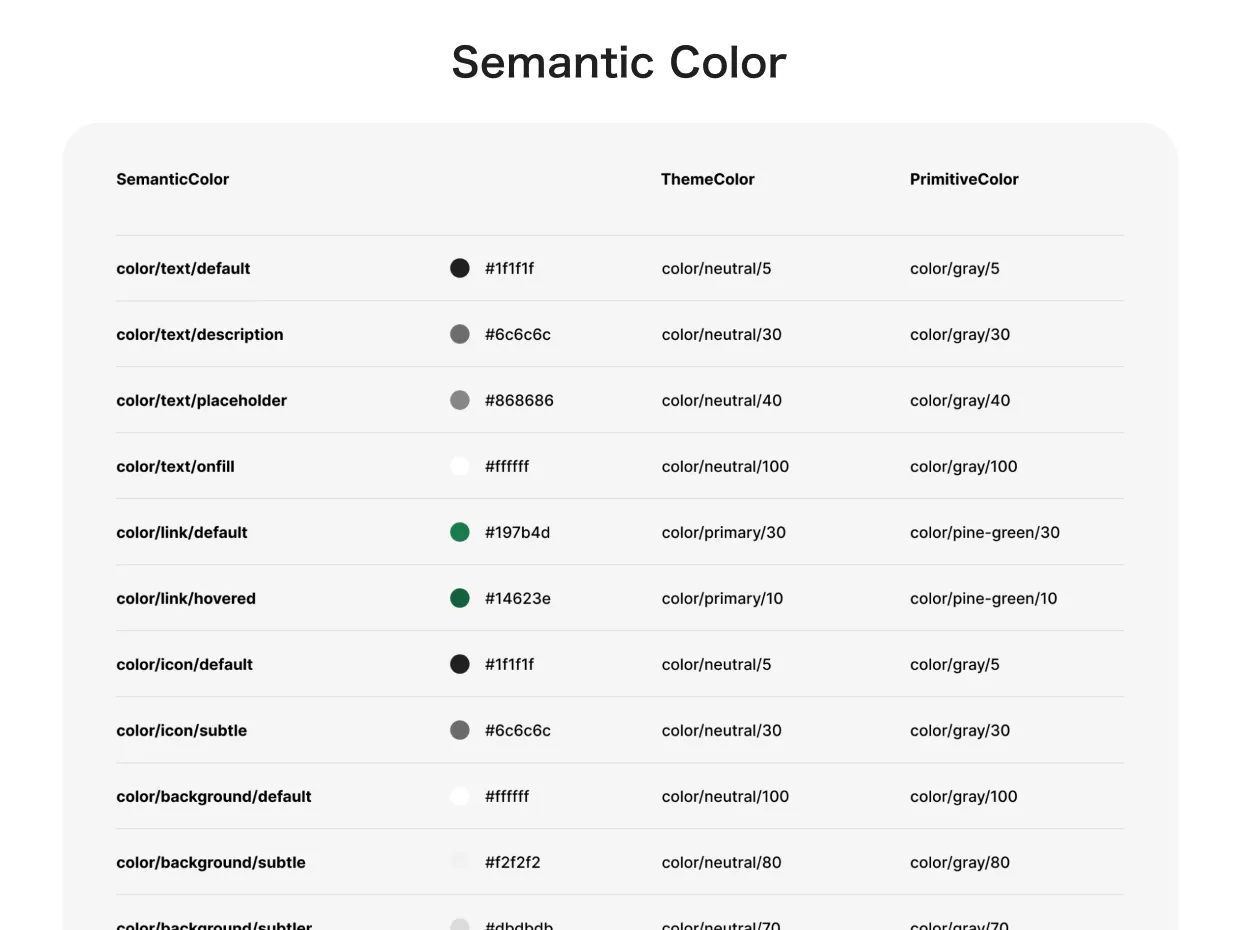Click hex value #1f1f1f in the color/icon/default row

[x=510, y=664]
